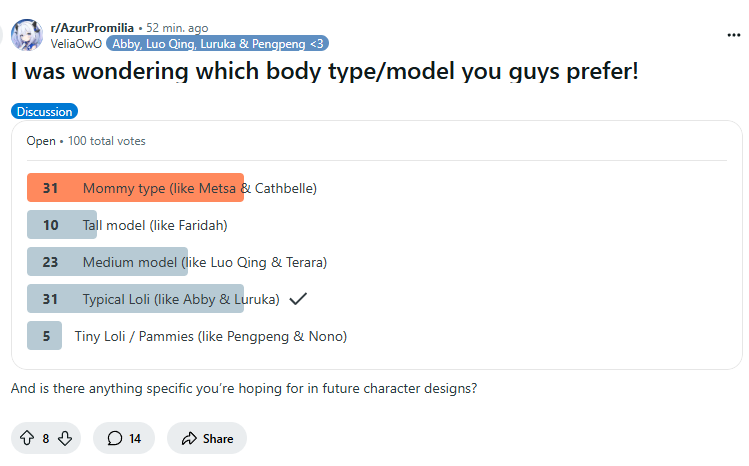This screenshot has width=749, height=466.
Task: Click the 31 vote count on Mommy type
Action: 50,187
